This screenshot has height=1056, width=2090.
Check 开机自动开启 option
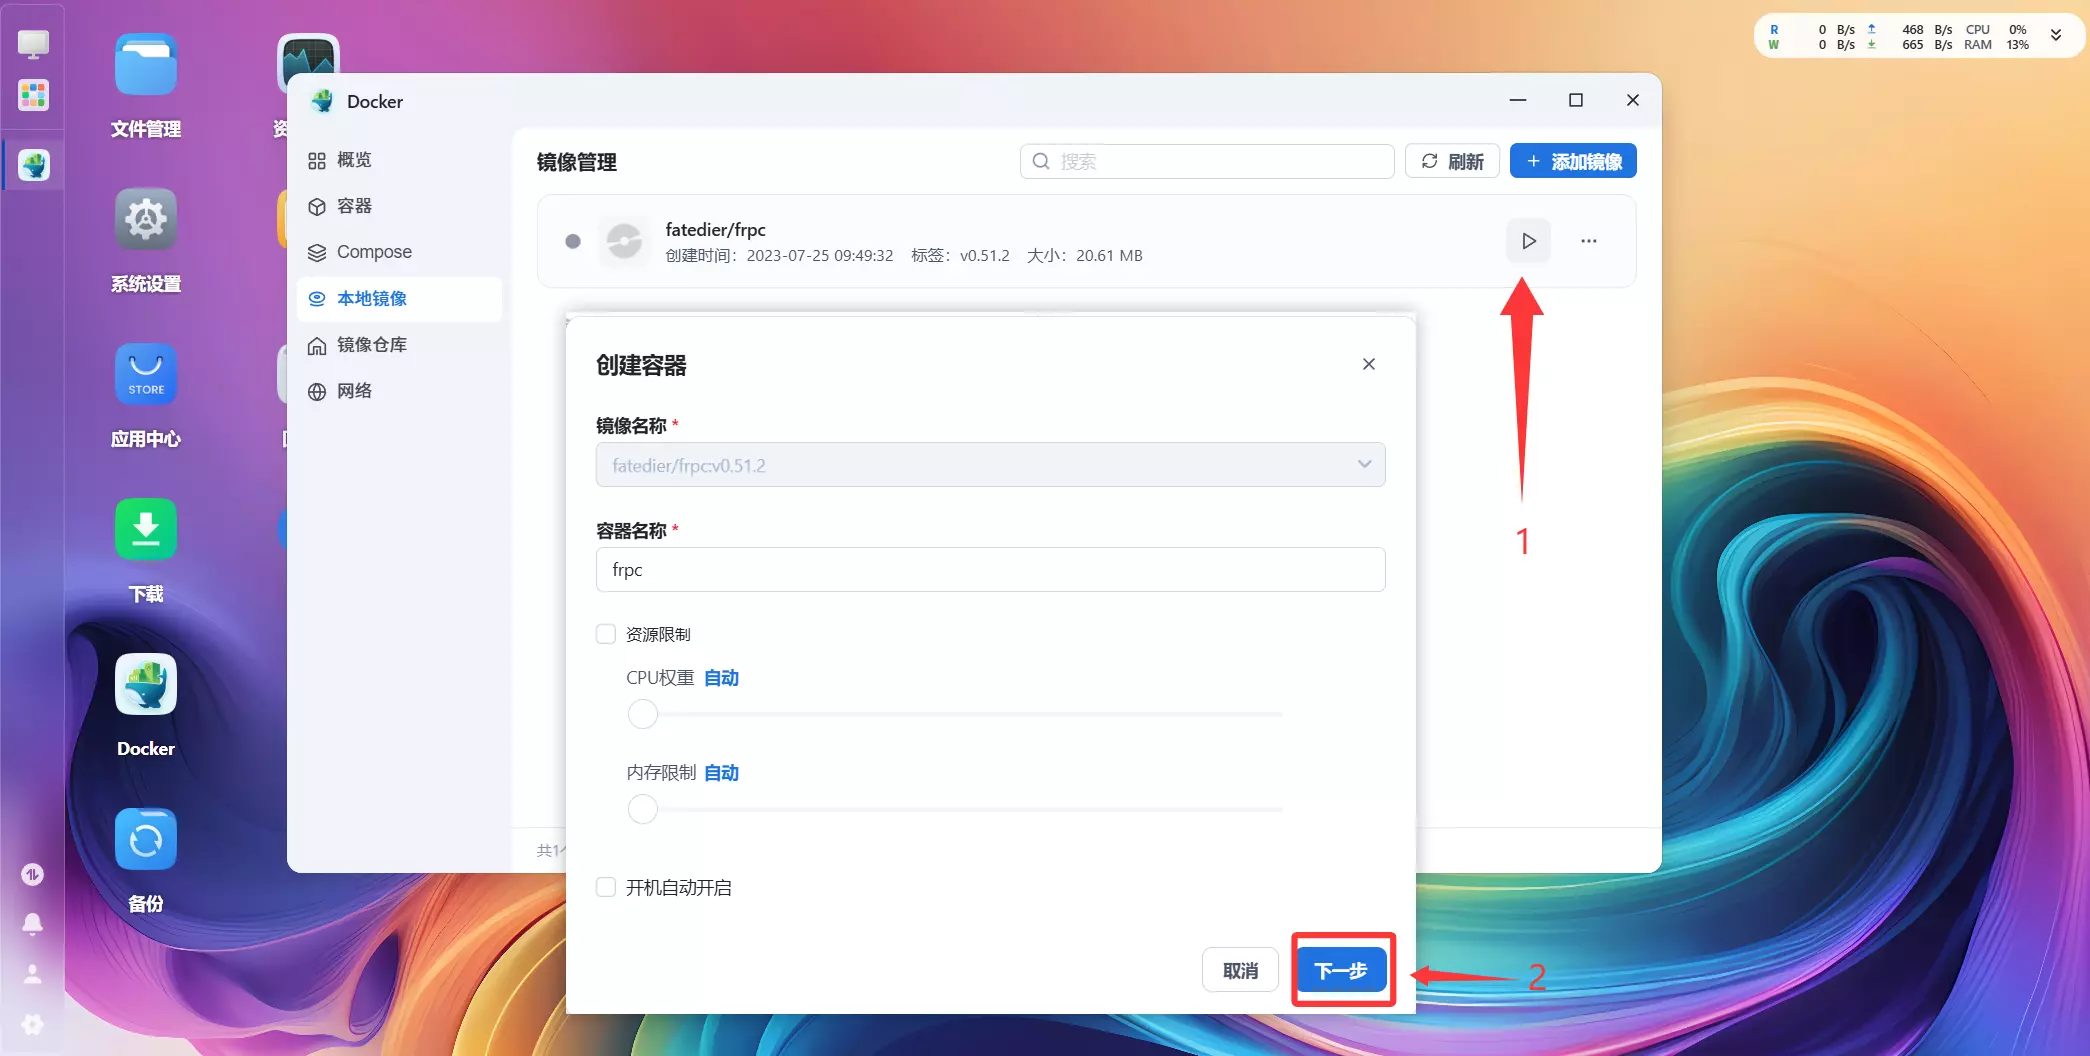605,886
